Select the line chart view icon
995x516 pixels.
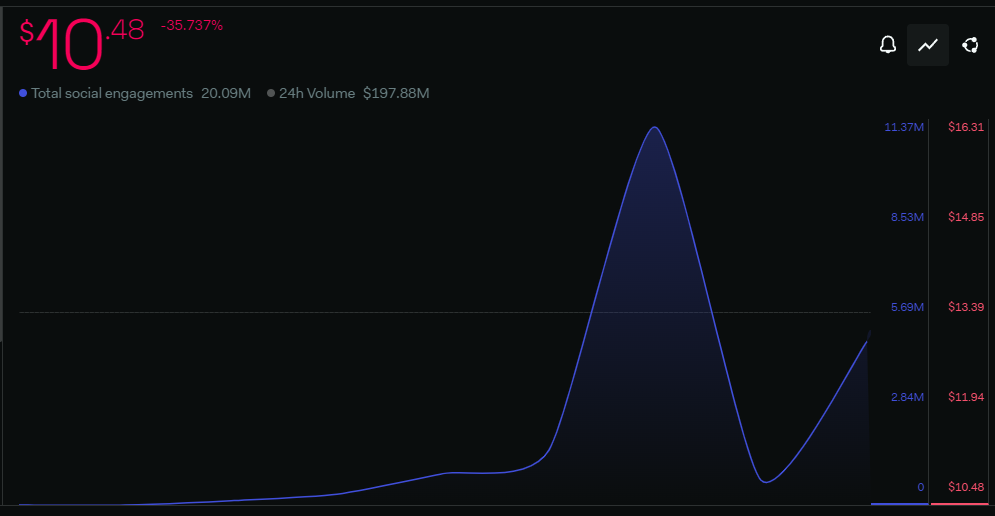pos(928,45)
